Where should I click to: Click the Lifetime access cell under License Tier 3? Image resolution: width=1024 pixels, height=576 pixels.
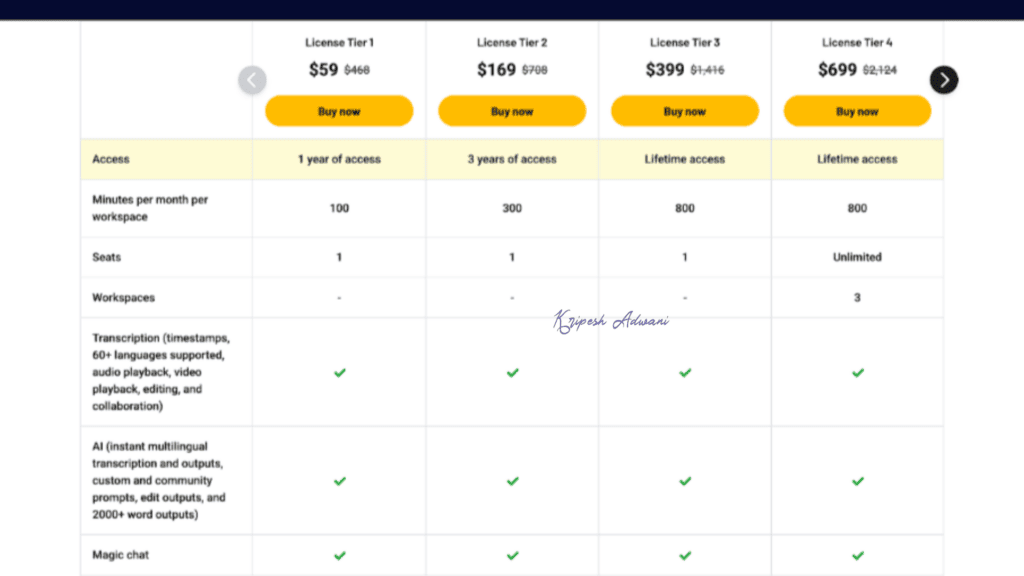685,159
